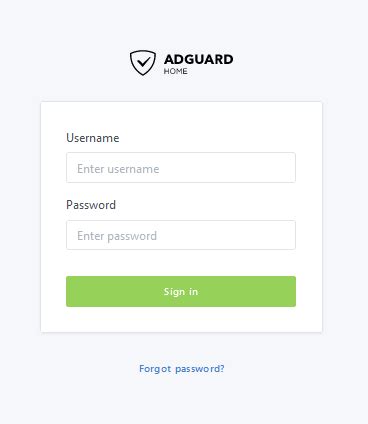Submit the login form with Sign in
This screenshot has height=424, width=368.
[x=181, y=291]
